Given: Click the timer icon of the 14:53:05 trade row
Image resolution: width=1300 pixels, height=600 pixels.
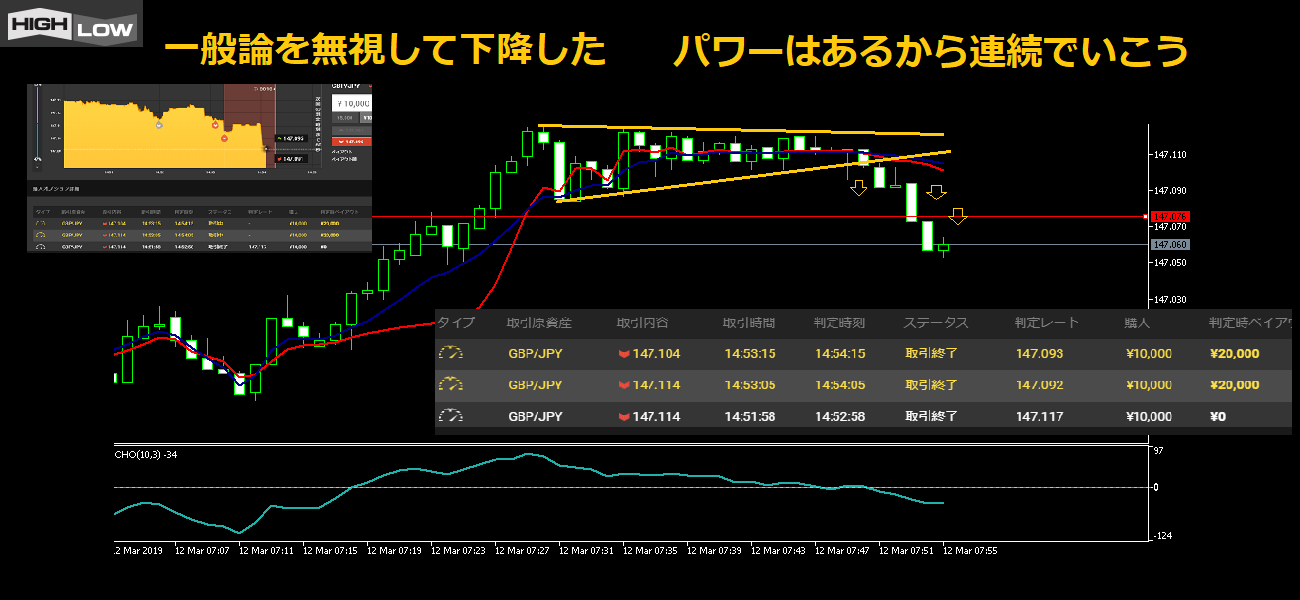Looking at the screenshot, I should 451,385.
